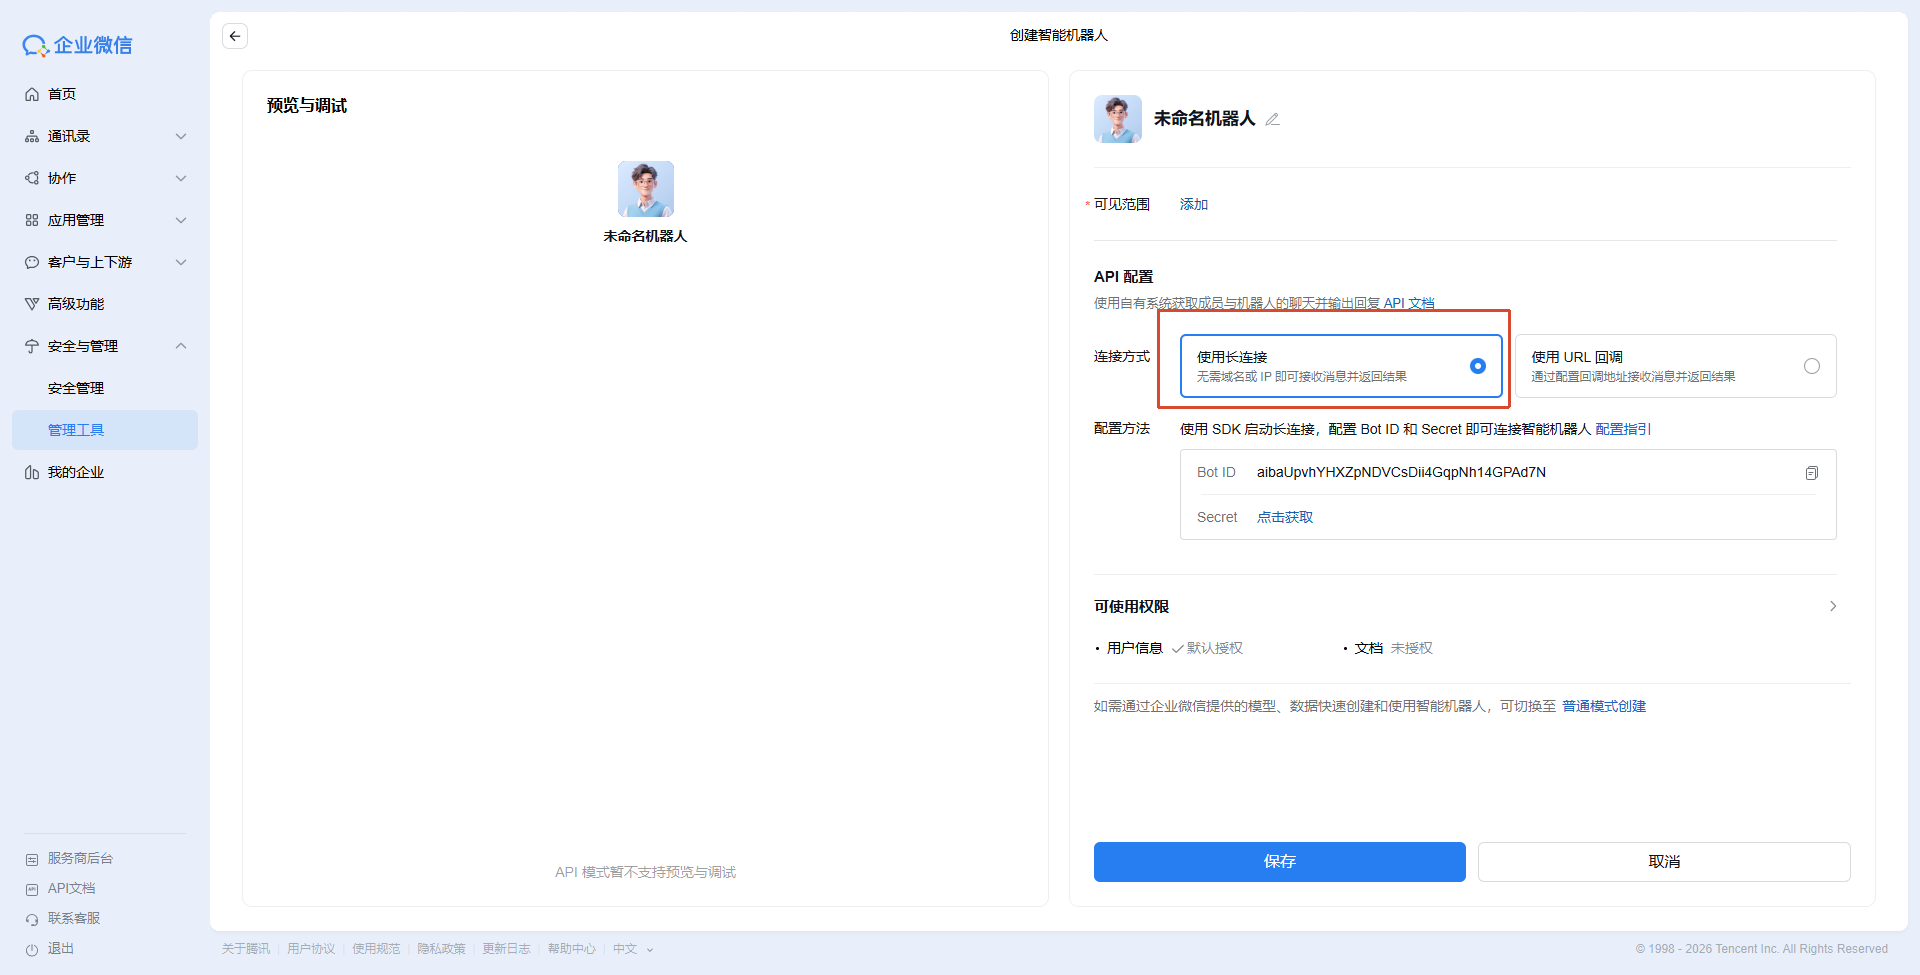Screen dimensions: 1920x975
Task: Click the 高级功能 funnel icon
Action: (32, 304)
